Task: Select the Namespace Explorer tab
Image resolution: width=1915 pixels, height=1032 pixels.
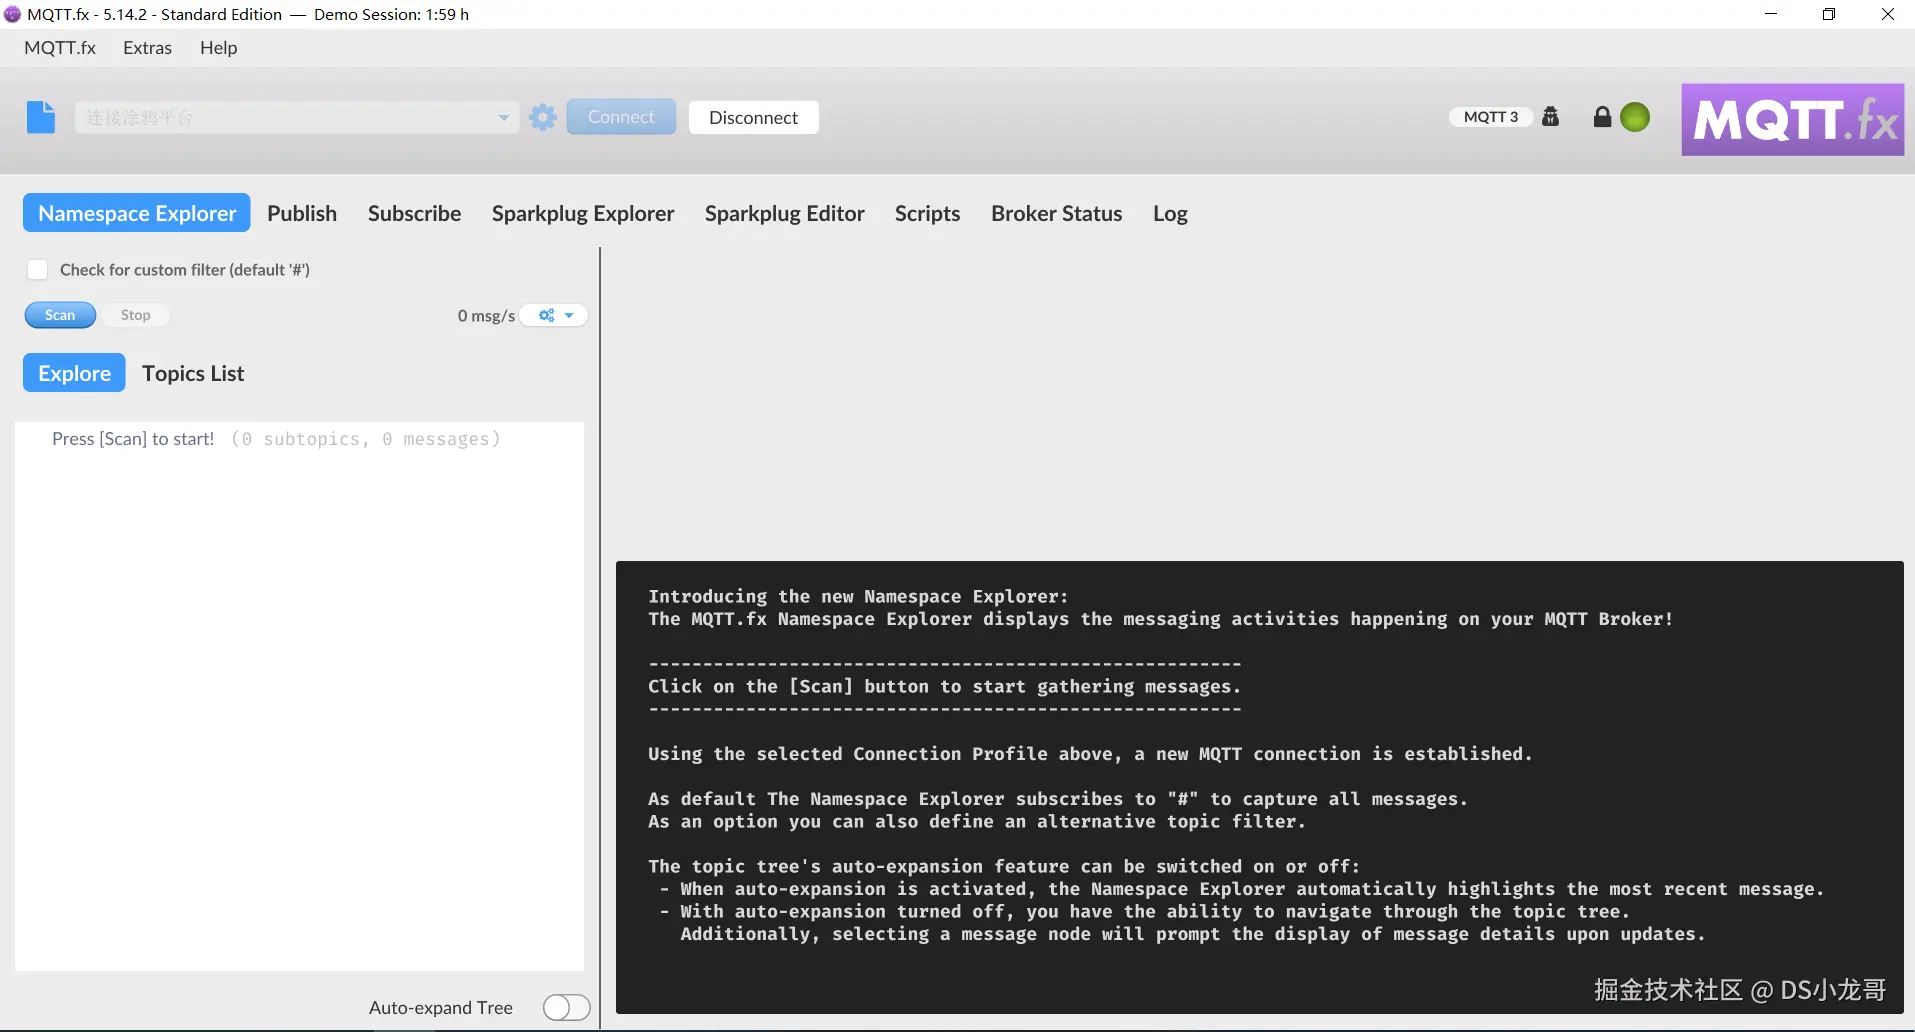Action: coord(137,213)
